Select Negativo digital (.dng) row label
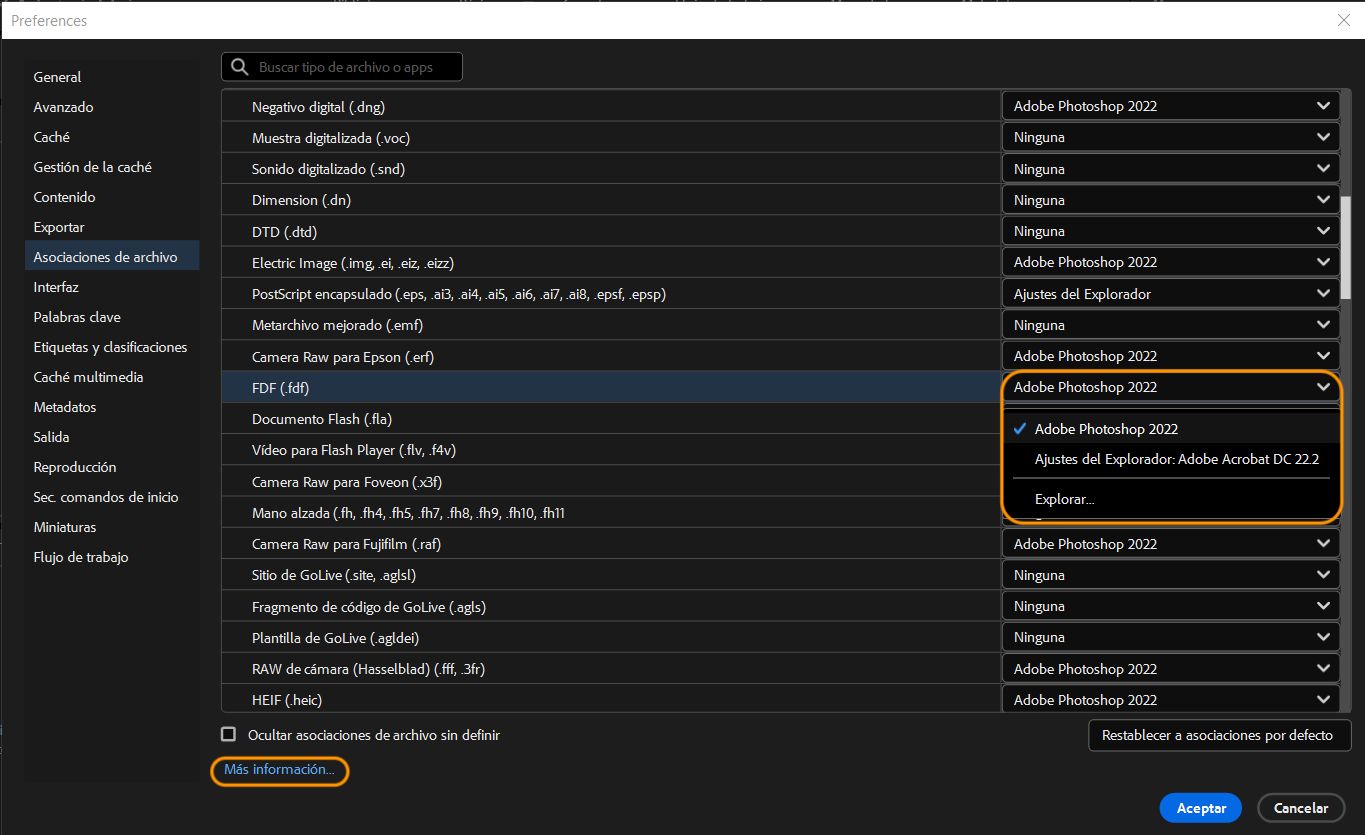 tap(319, 106)
